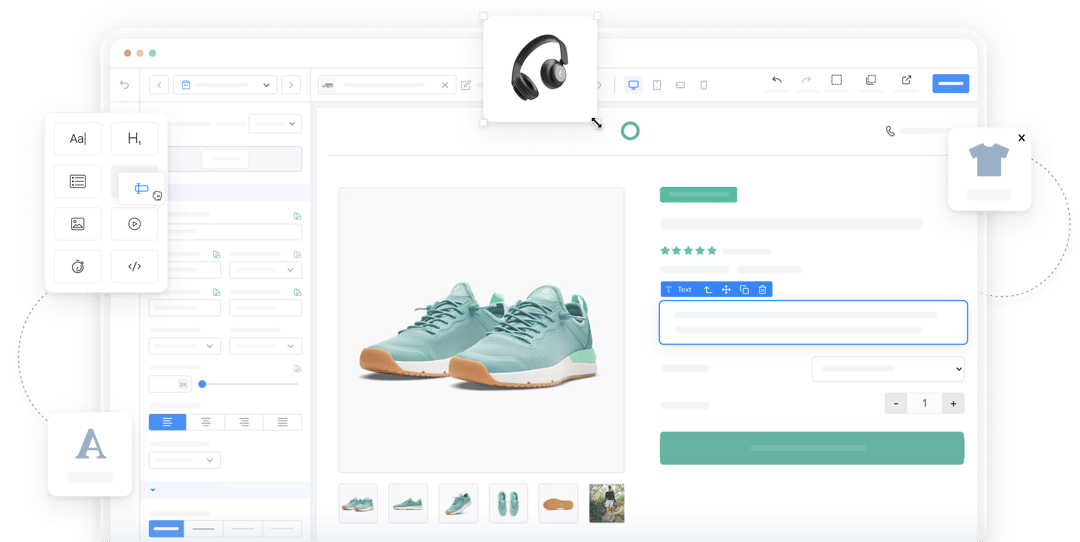
Task: Go to previous page with left chevron
Action: 159,85
